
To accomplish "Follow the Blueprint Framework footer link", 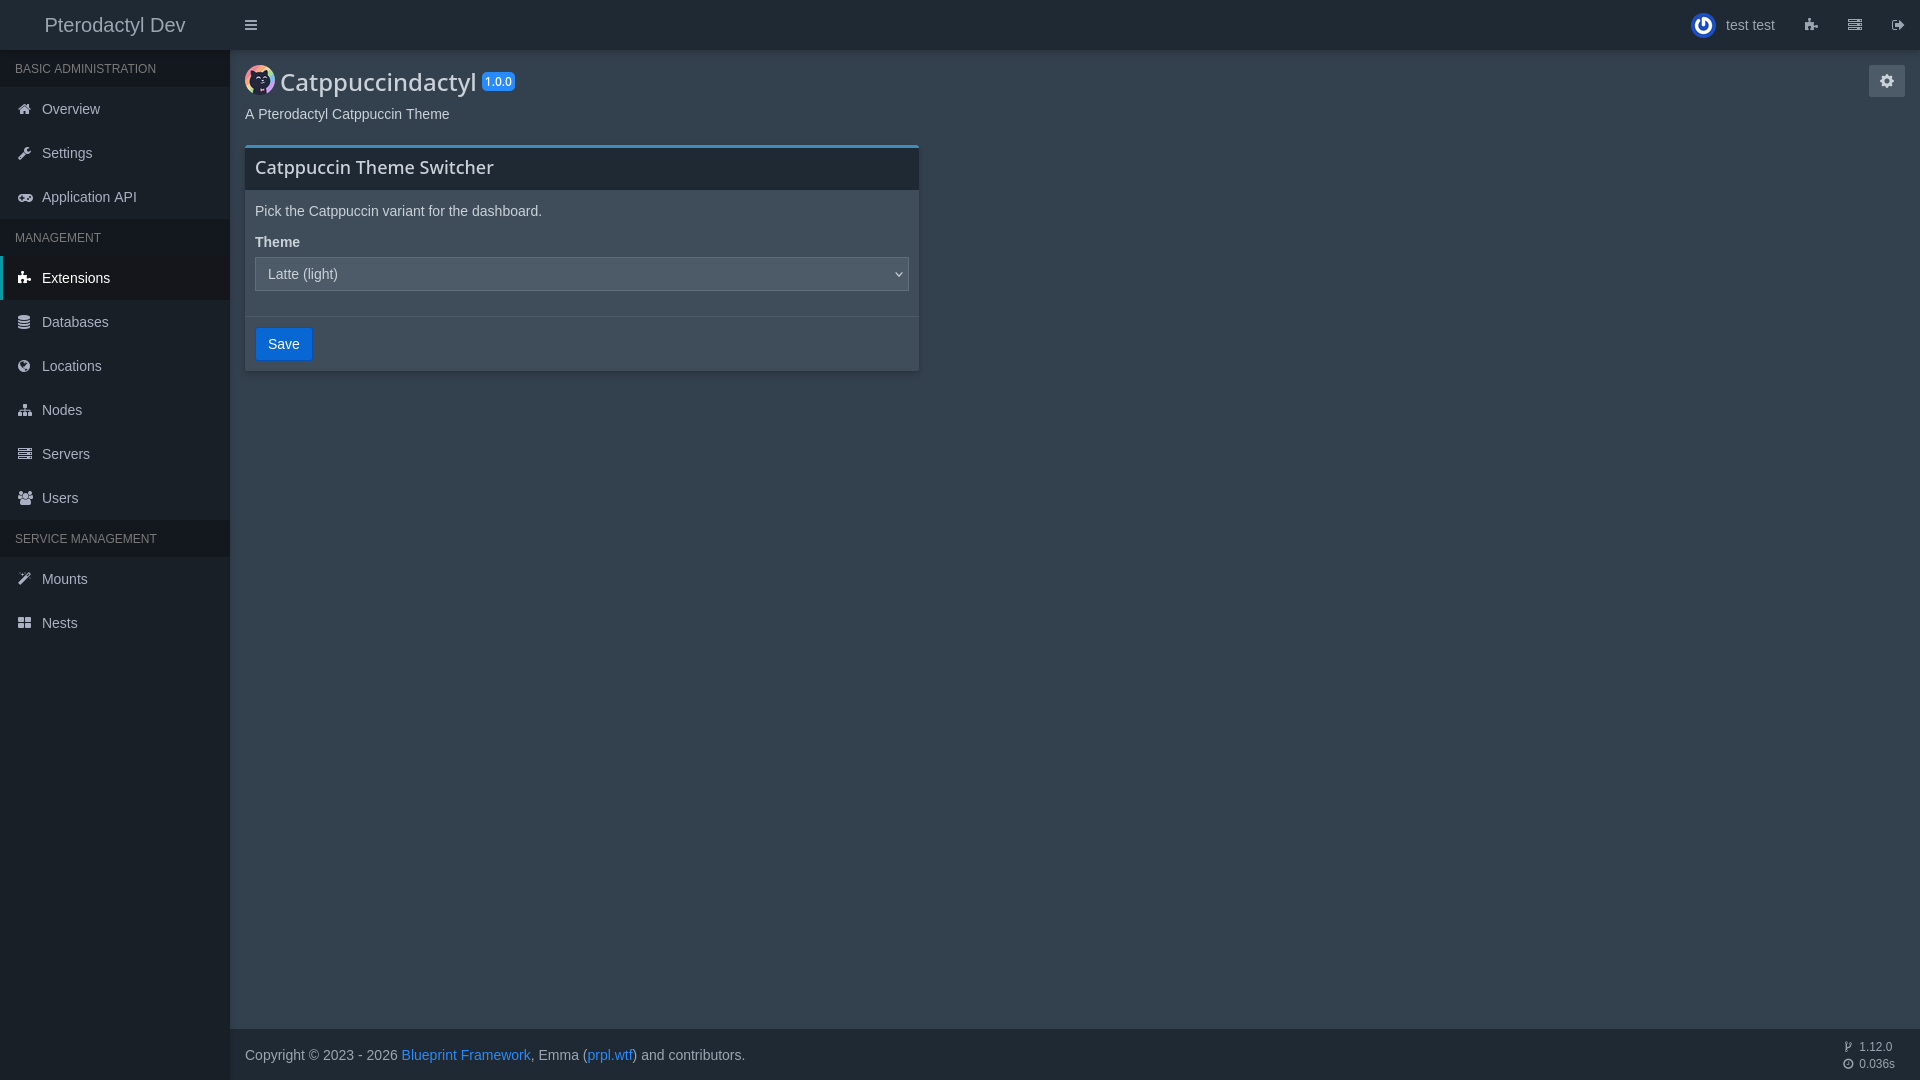I will (466, 1055).
